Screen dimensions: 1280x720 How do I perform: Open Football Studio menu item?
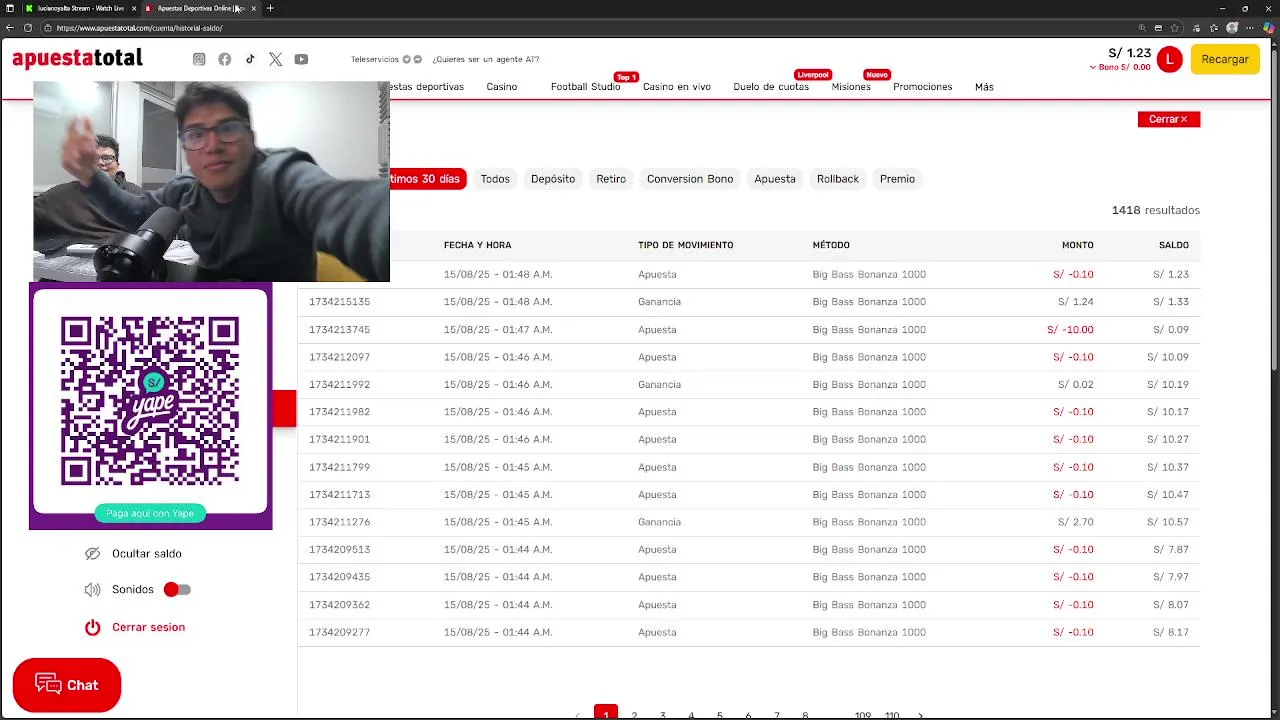(x=585, y=87)
